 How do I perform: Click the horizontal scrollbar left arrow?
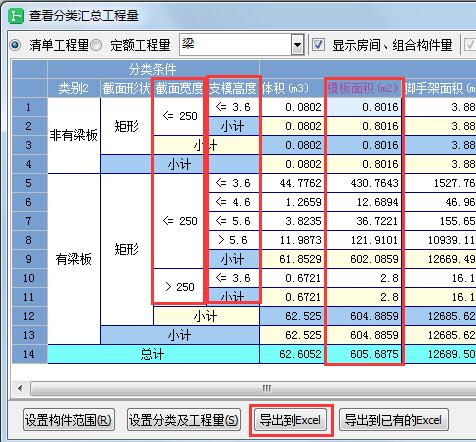click(x=21, y=388)
